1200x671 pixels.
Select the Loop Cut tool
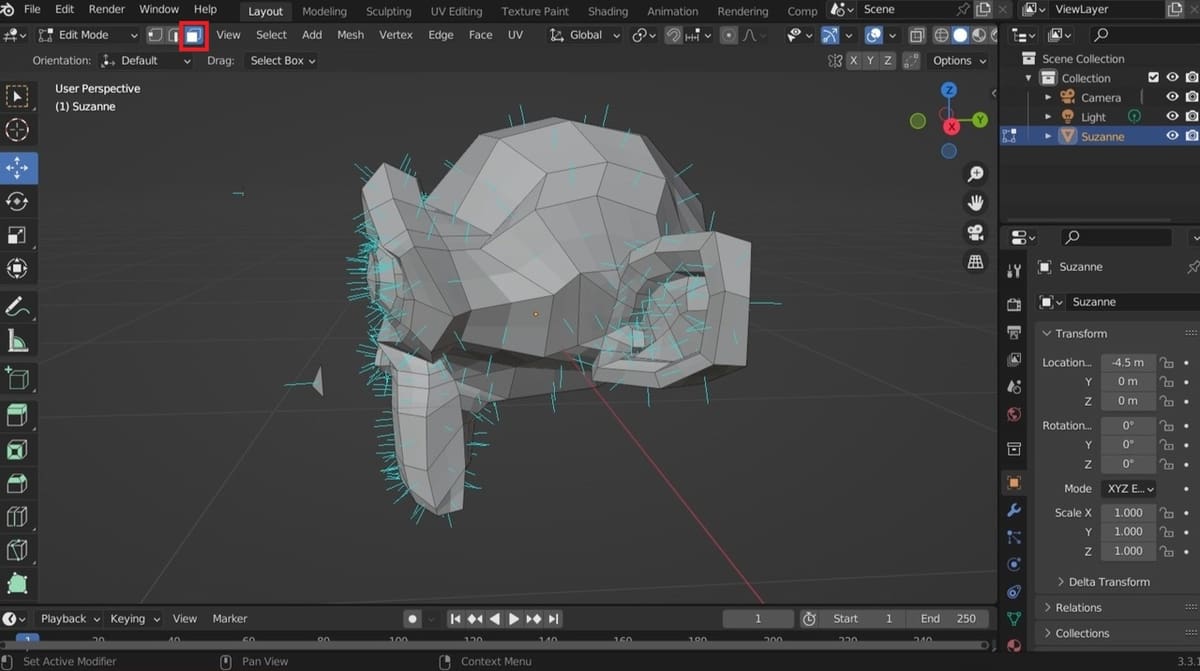17,518
